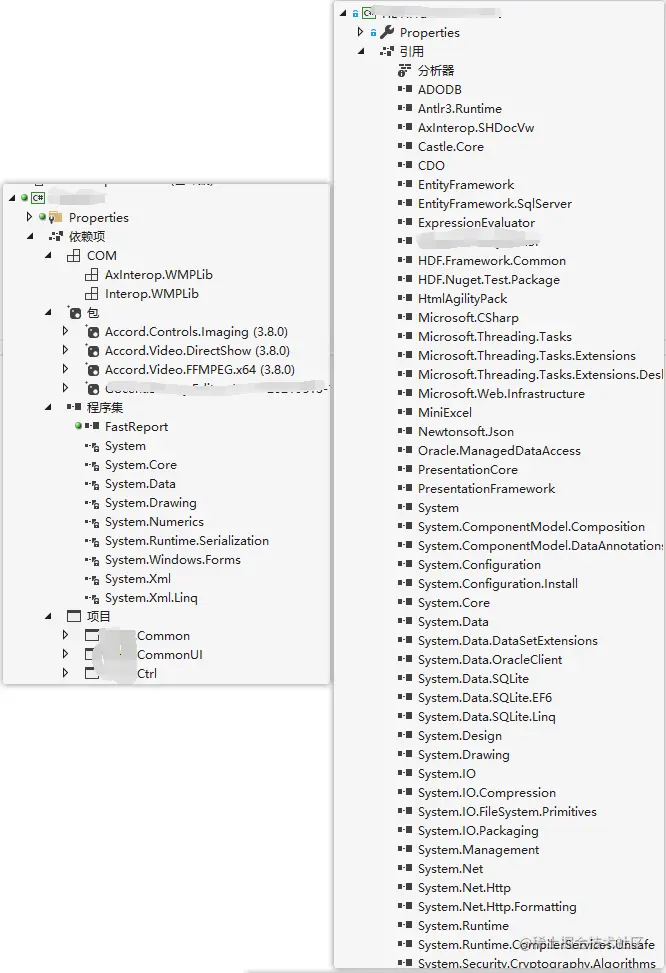Click the MiniExcel reference icon
The image size is (666, 973).
pyautogui.click(x=405, y=411)
